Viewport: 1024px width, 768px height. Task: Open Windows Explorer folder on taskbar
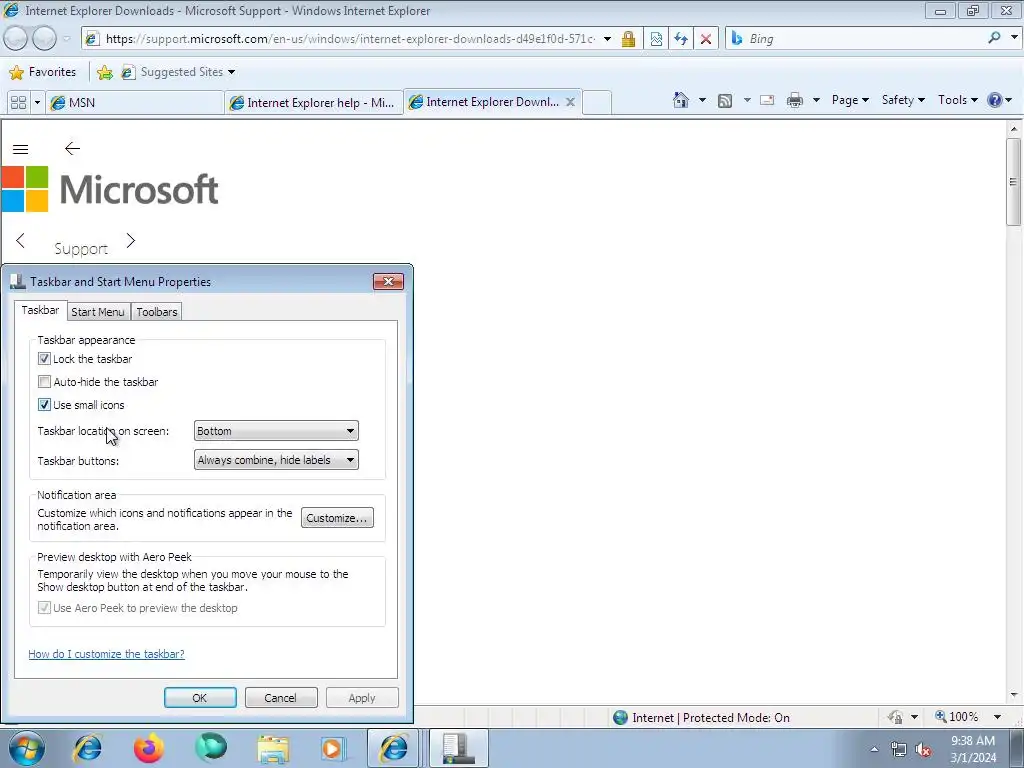273,749
